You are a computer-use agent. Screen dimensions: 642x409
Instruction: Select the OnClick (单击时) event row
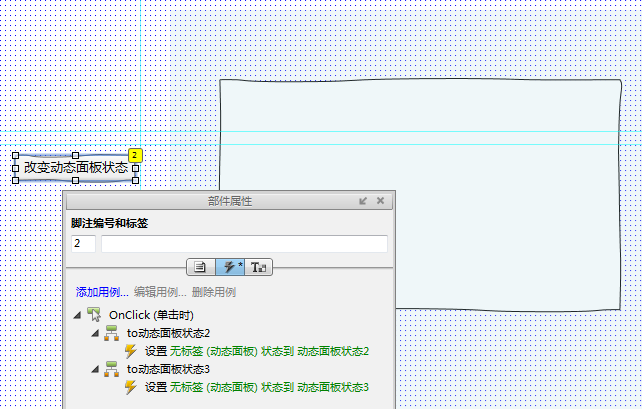click(x=151, y=315)
